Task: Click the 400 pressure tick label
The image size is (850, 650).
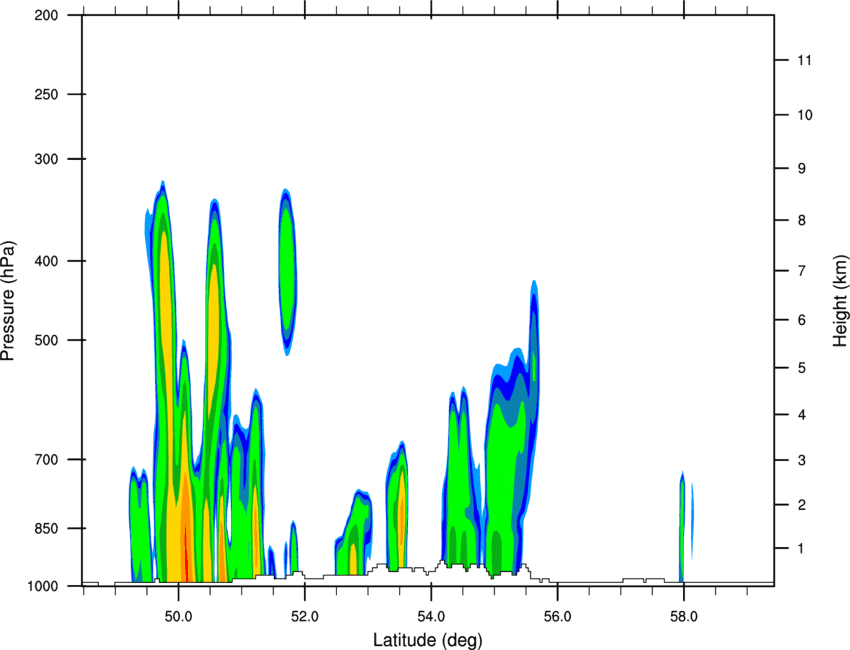Action: point(46,261)
